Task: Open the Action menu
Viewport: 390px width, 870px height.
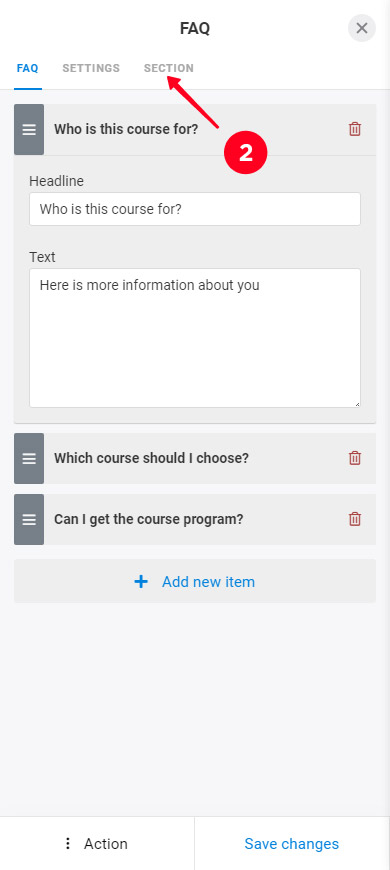Action: tap(97, 843)
